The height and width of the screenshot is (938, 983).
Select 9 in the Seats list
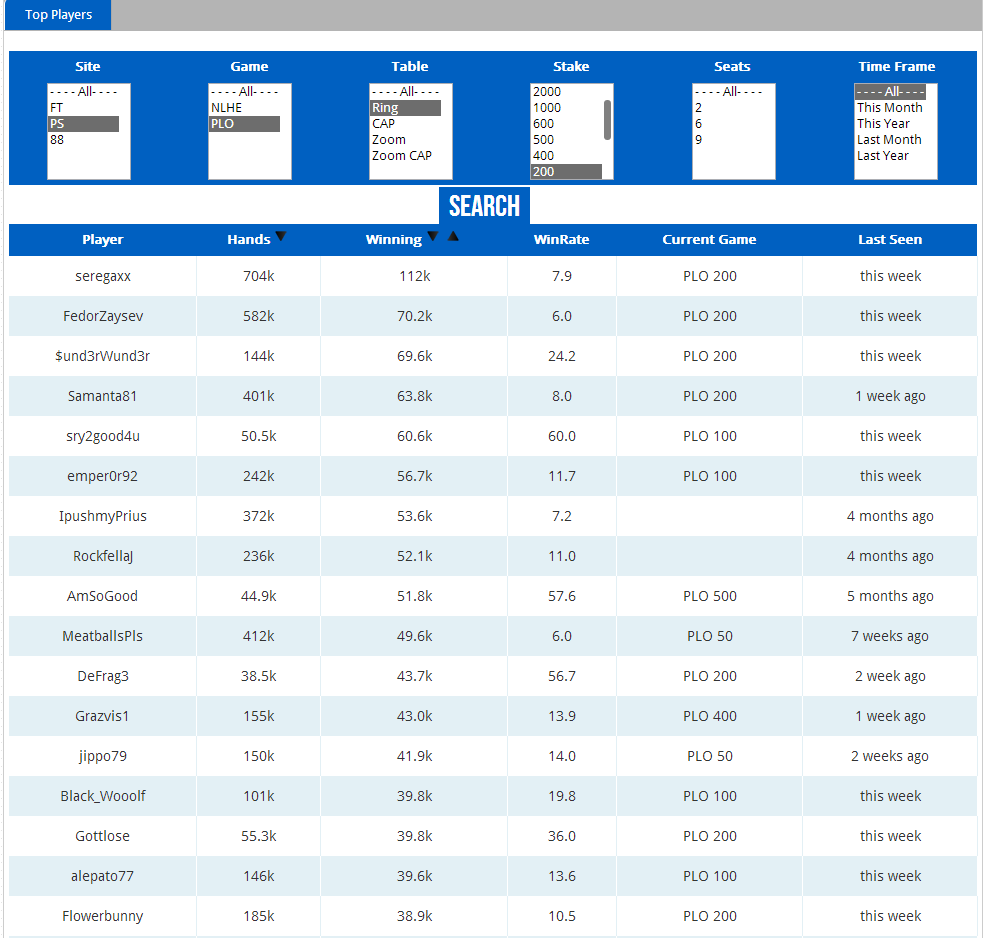point(728,140)
